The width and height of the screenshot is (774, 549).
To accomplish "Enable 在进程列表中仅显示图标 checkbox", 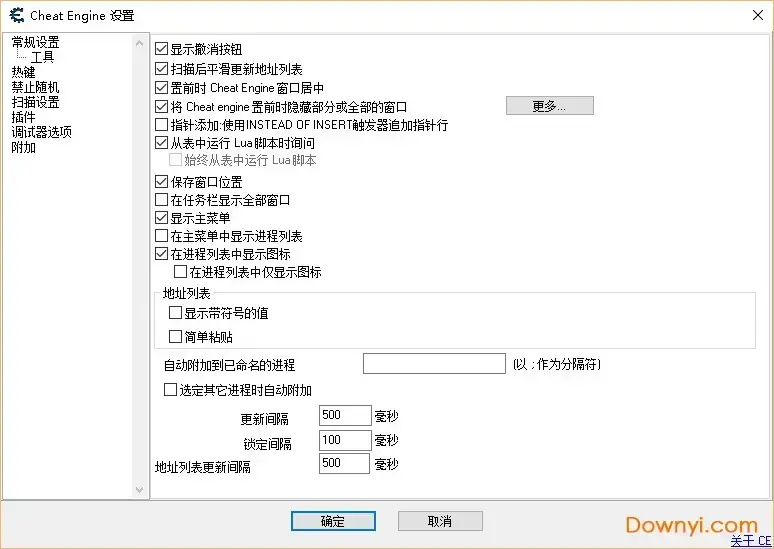I will coord(180,272).
